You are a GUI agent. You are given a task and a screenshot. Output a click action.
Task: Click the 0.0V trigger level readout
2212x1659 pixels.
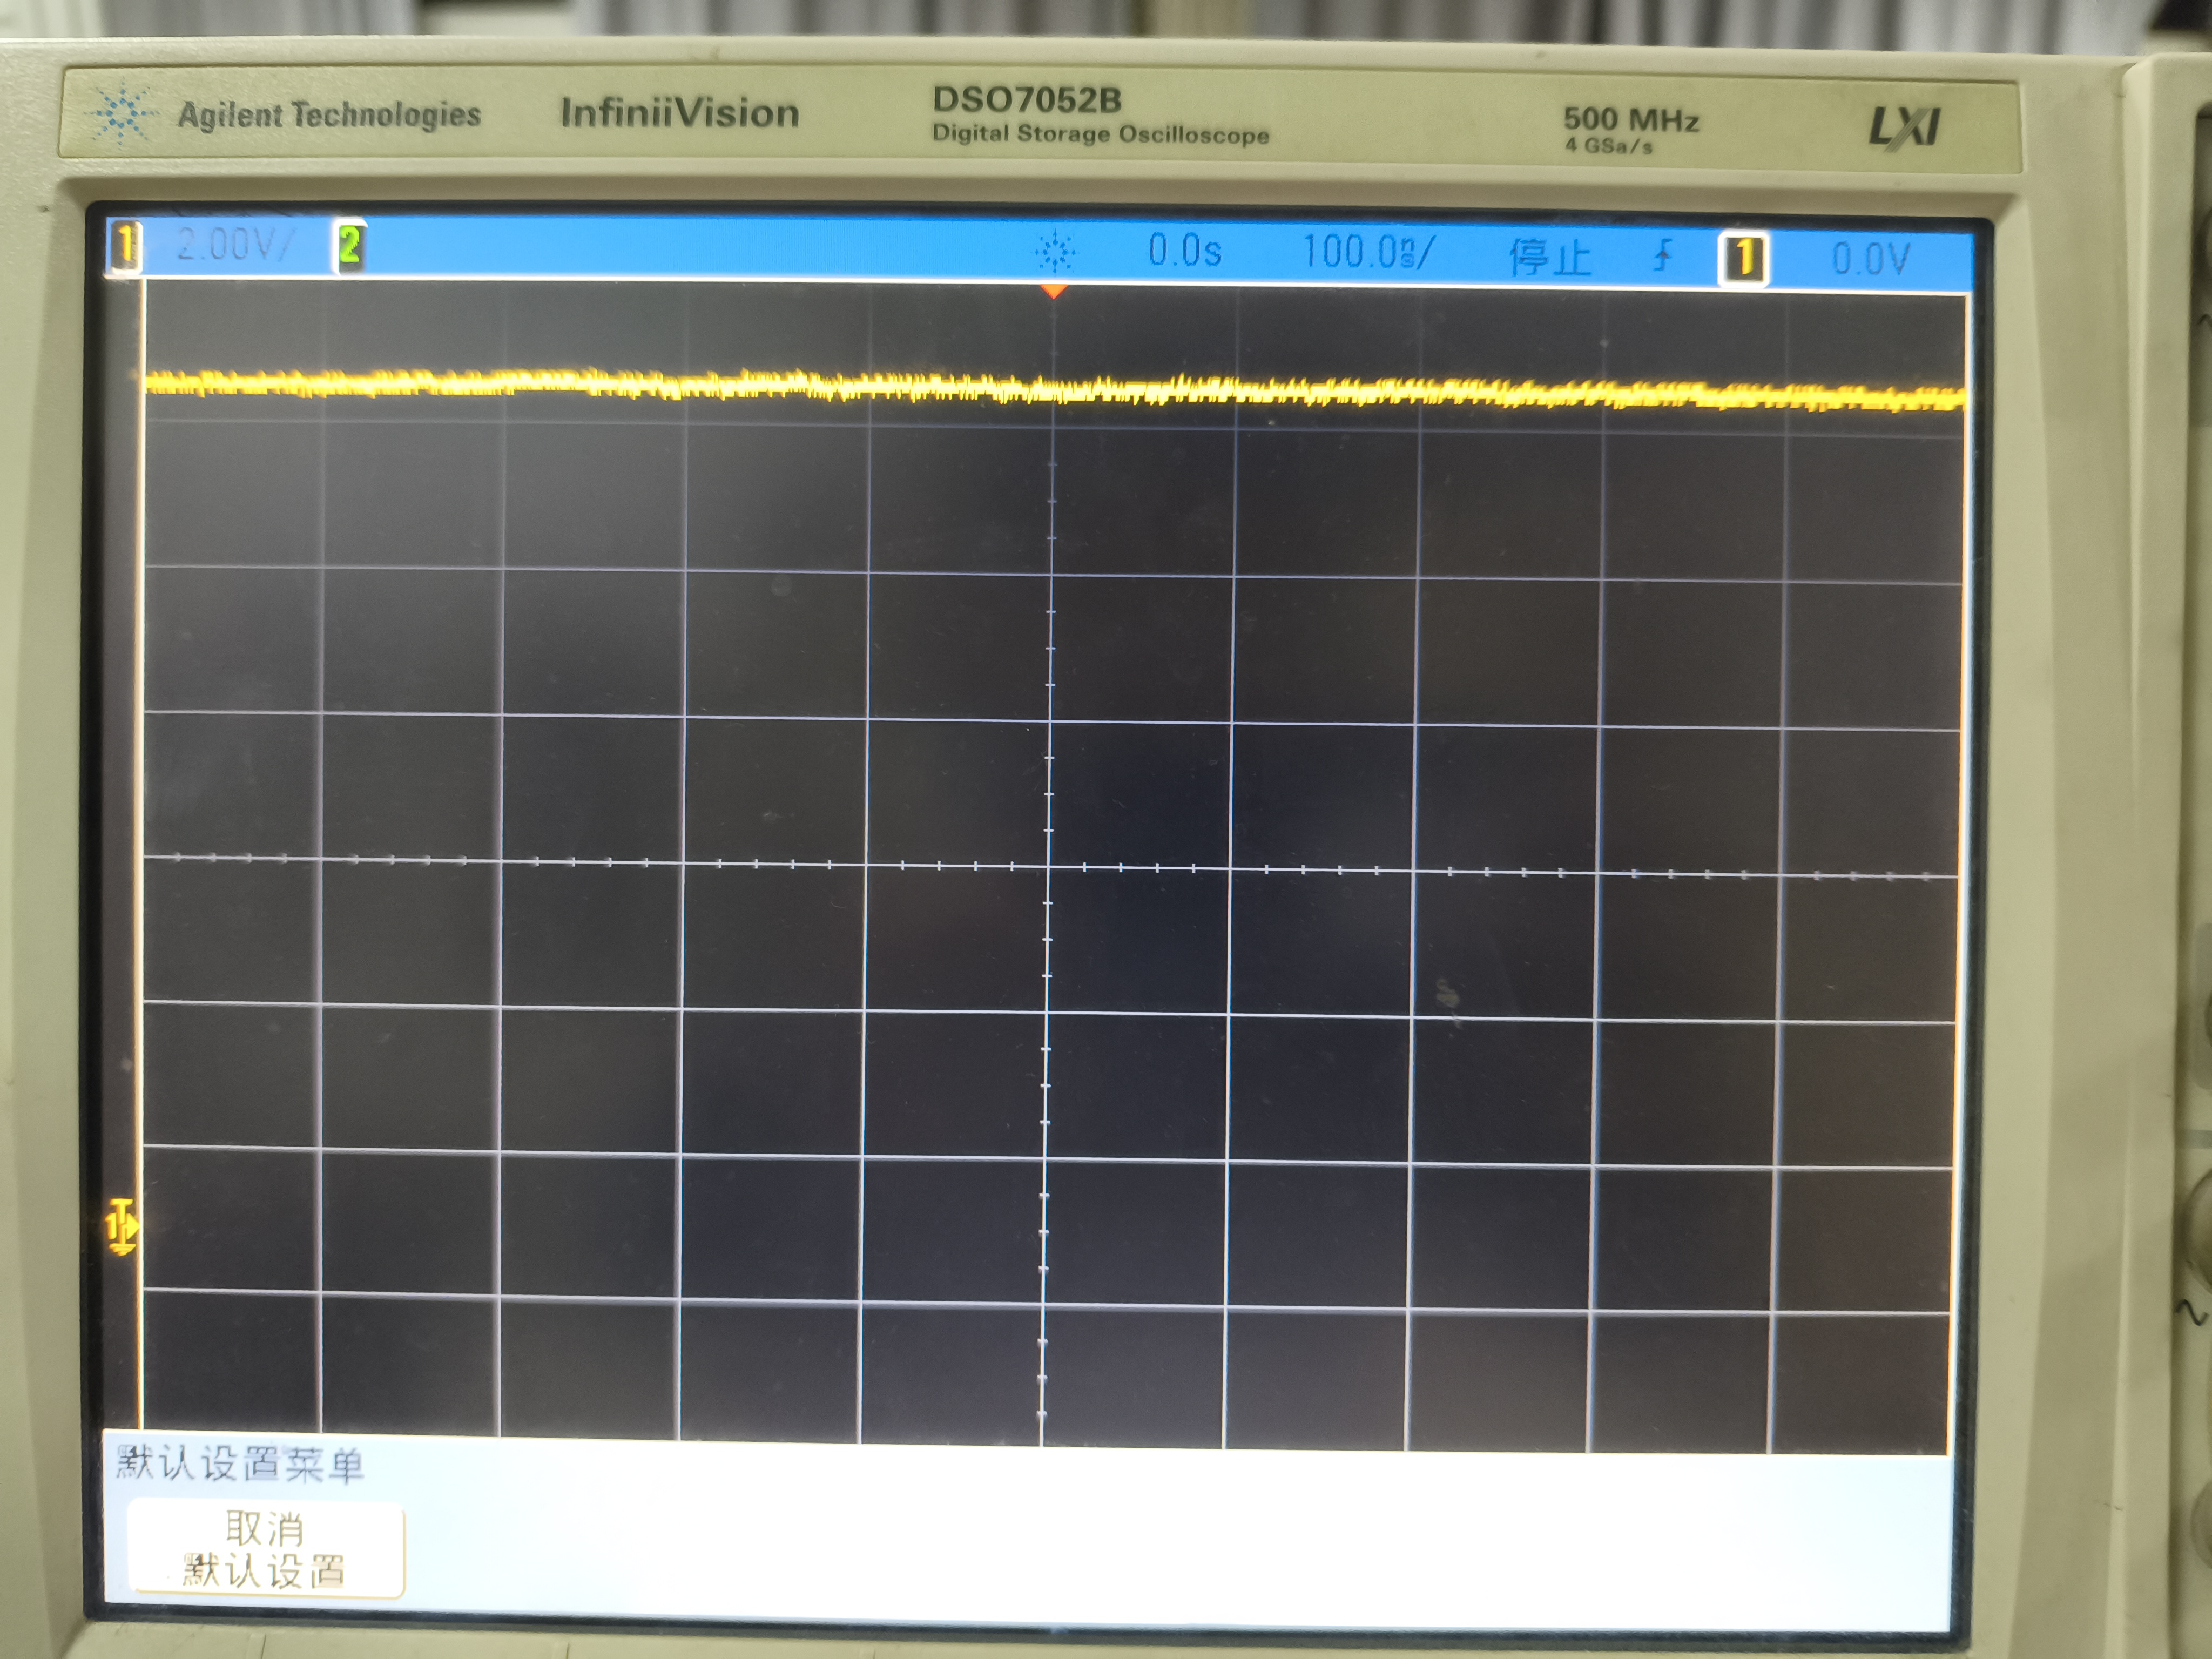point(1870,260)
